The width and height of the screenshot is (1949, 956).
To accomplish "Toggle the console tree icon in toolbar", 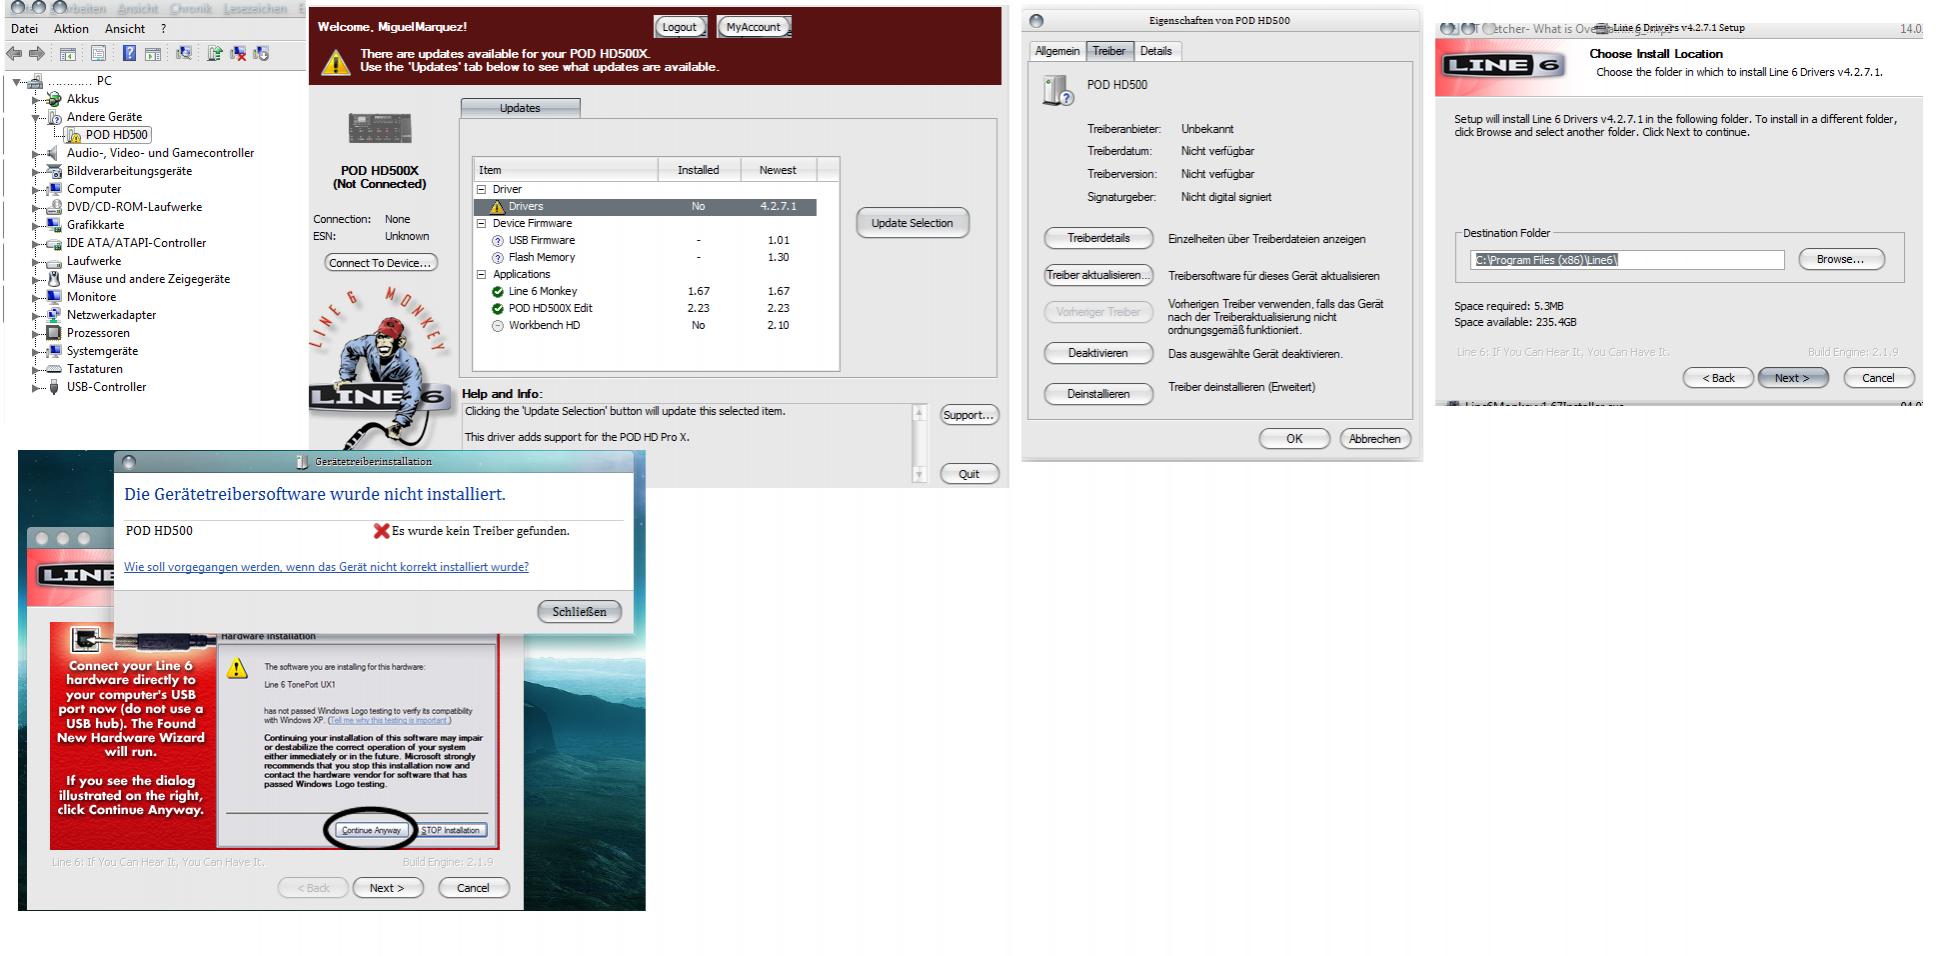I will 68,54.
